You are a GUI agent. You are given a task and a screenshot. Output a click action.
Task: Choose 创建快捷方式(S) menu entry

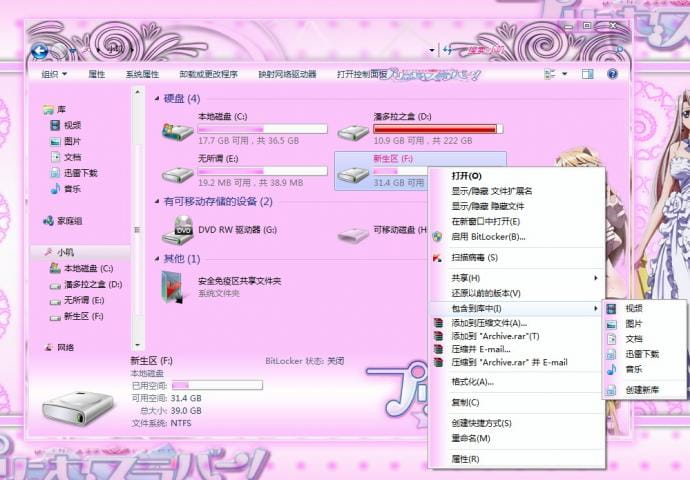click(517, 423)
